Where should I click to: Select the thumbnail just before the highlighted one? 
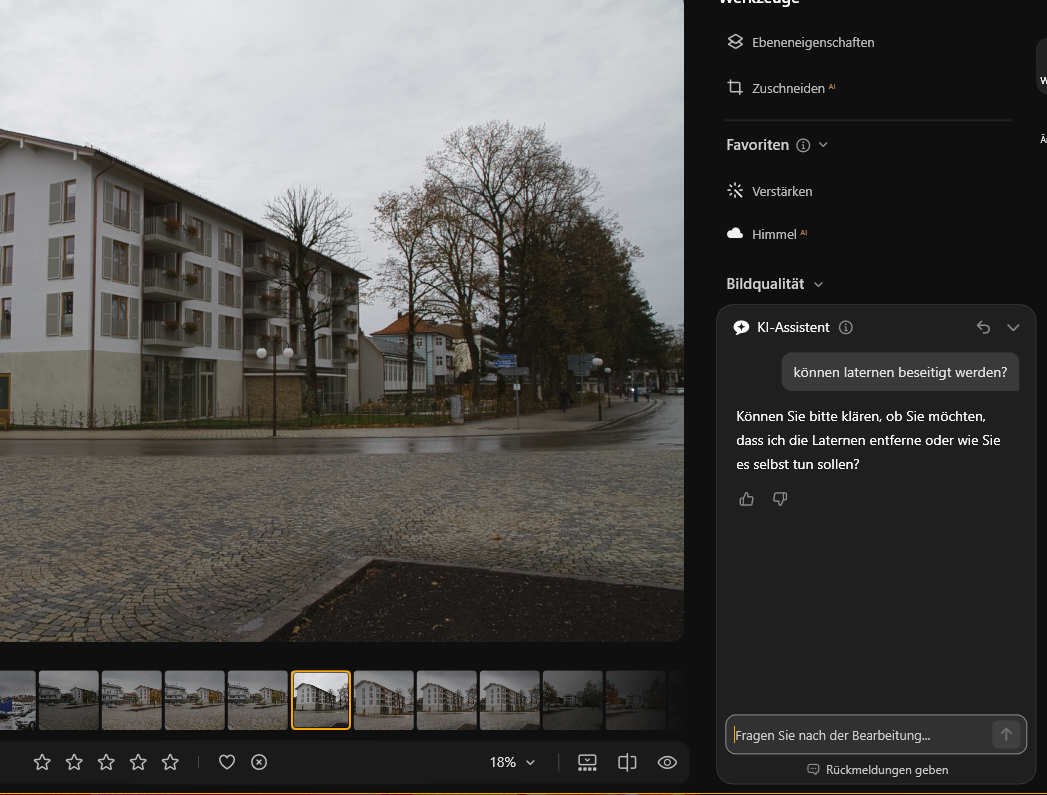(258, 700)
